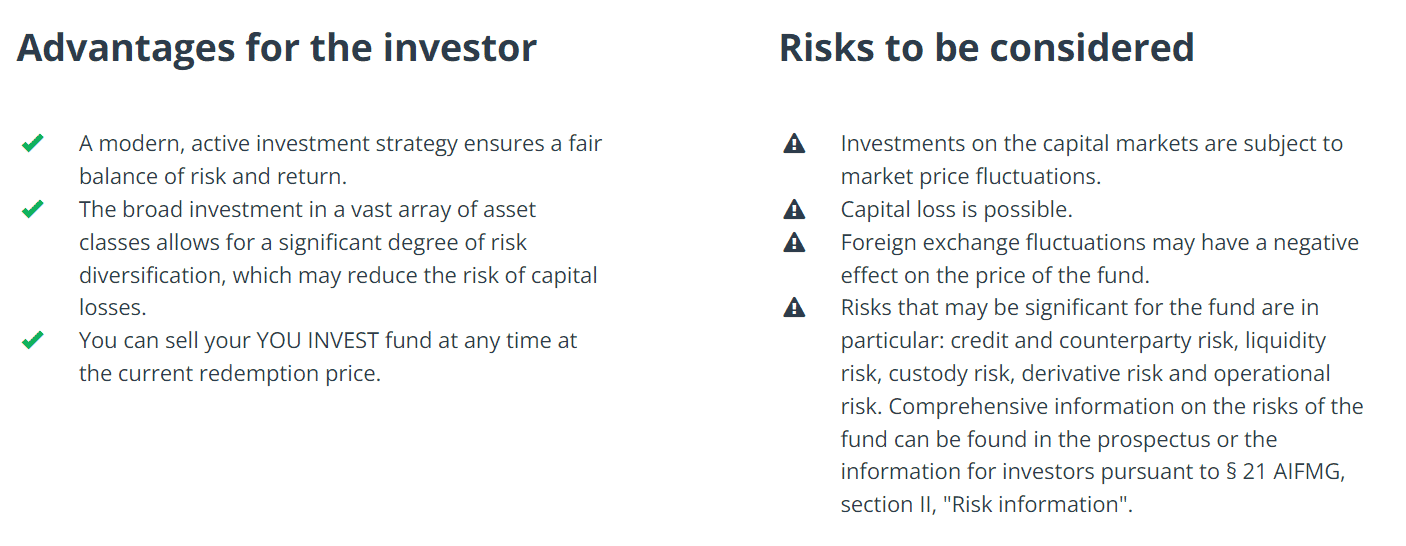
Task: Click warning icon next to "Risks that may be significant"
Action: tap(794, 308)
